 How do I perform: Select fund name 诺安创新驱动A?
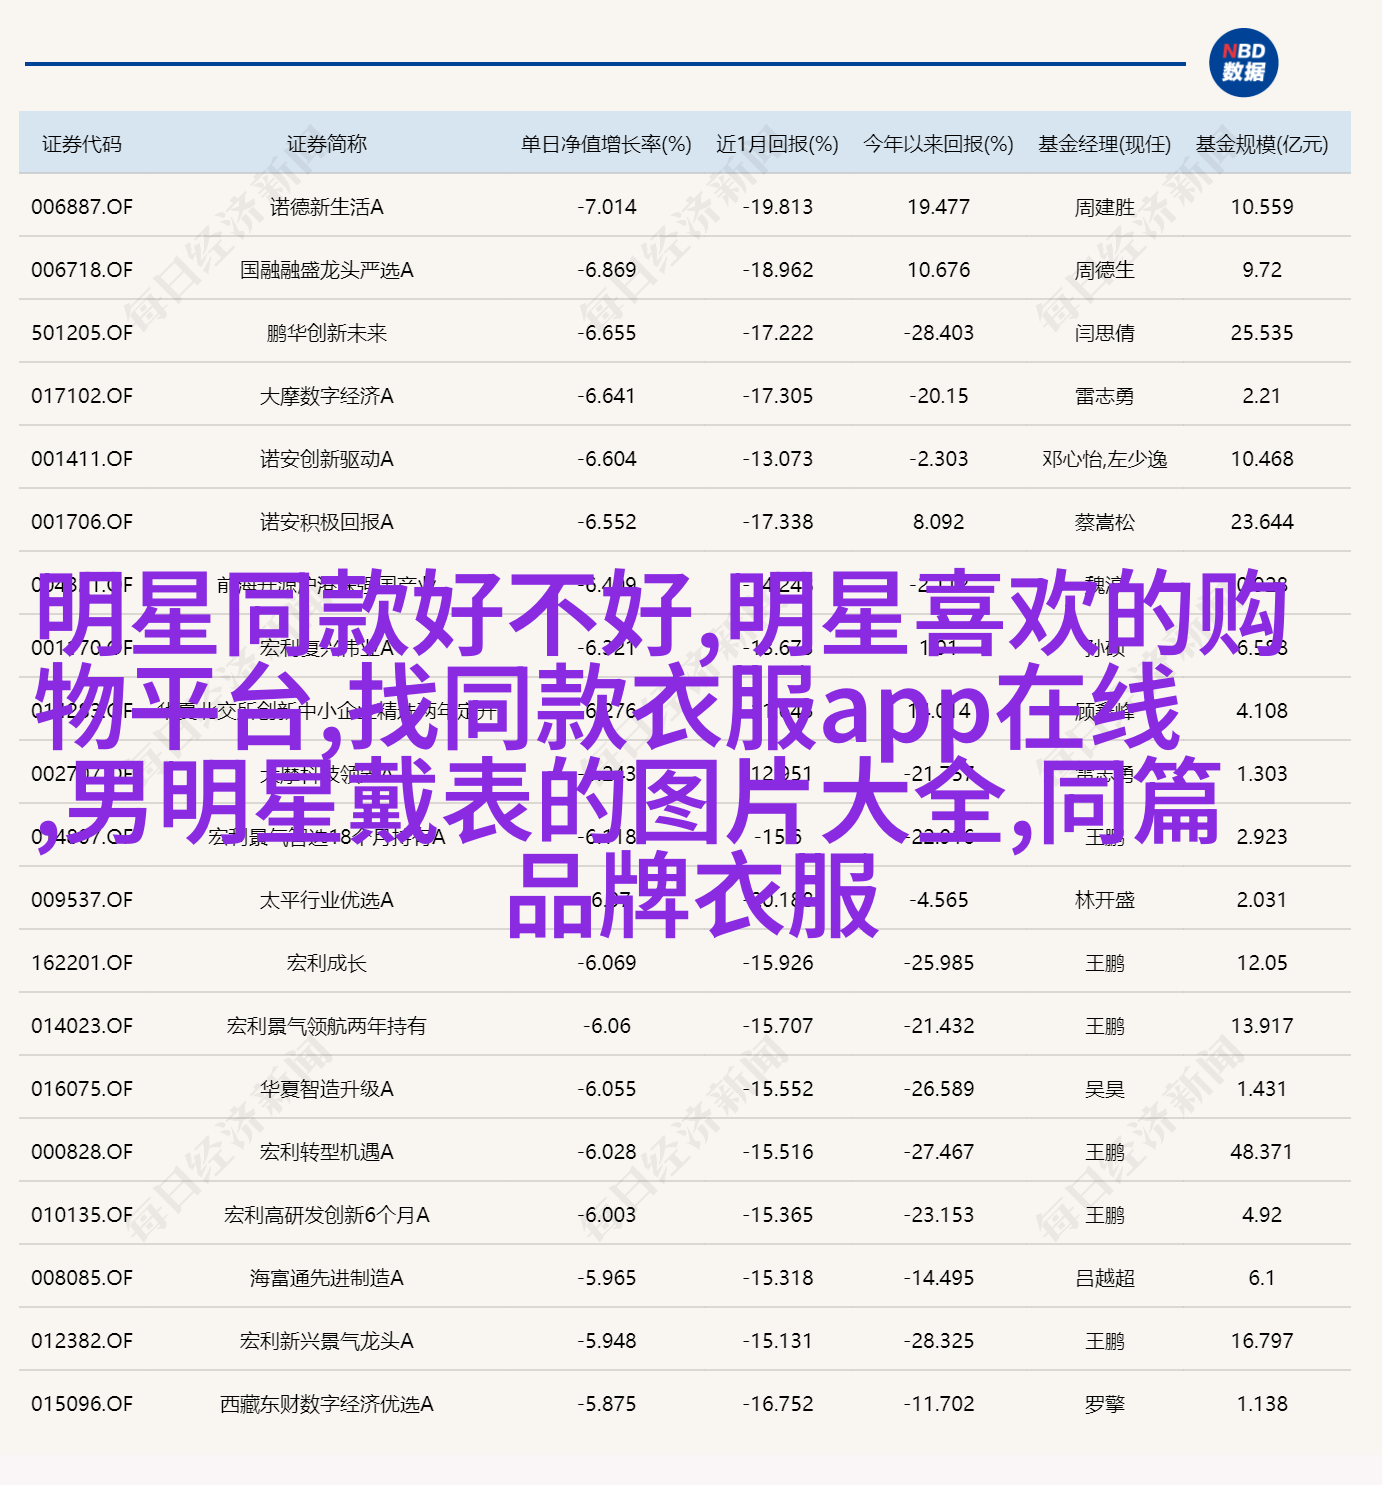(x=327, y=459)
